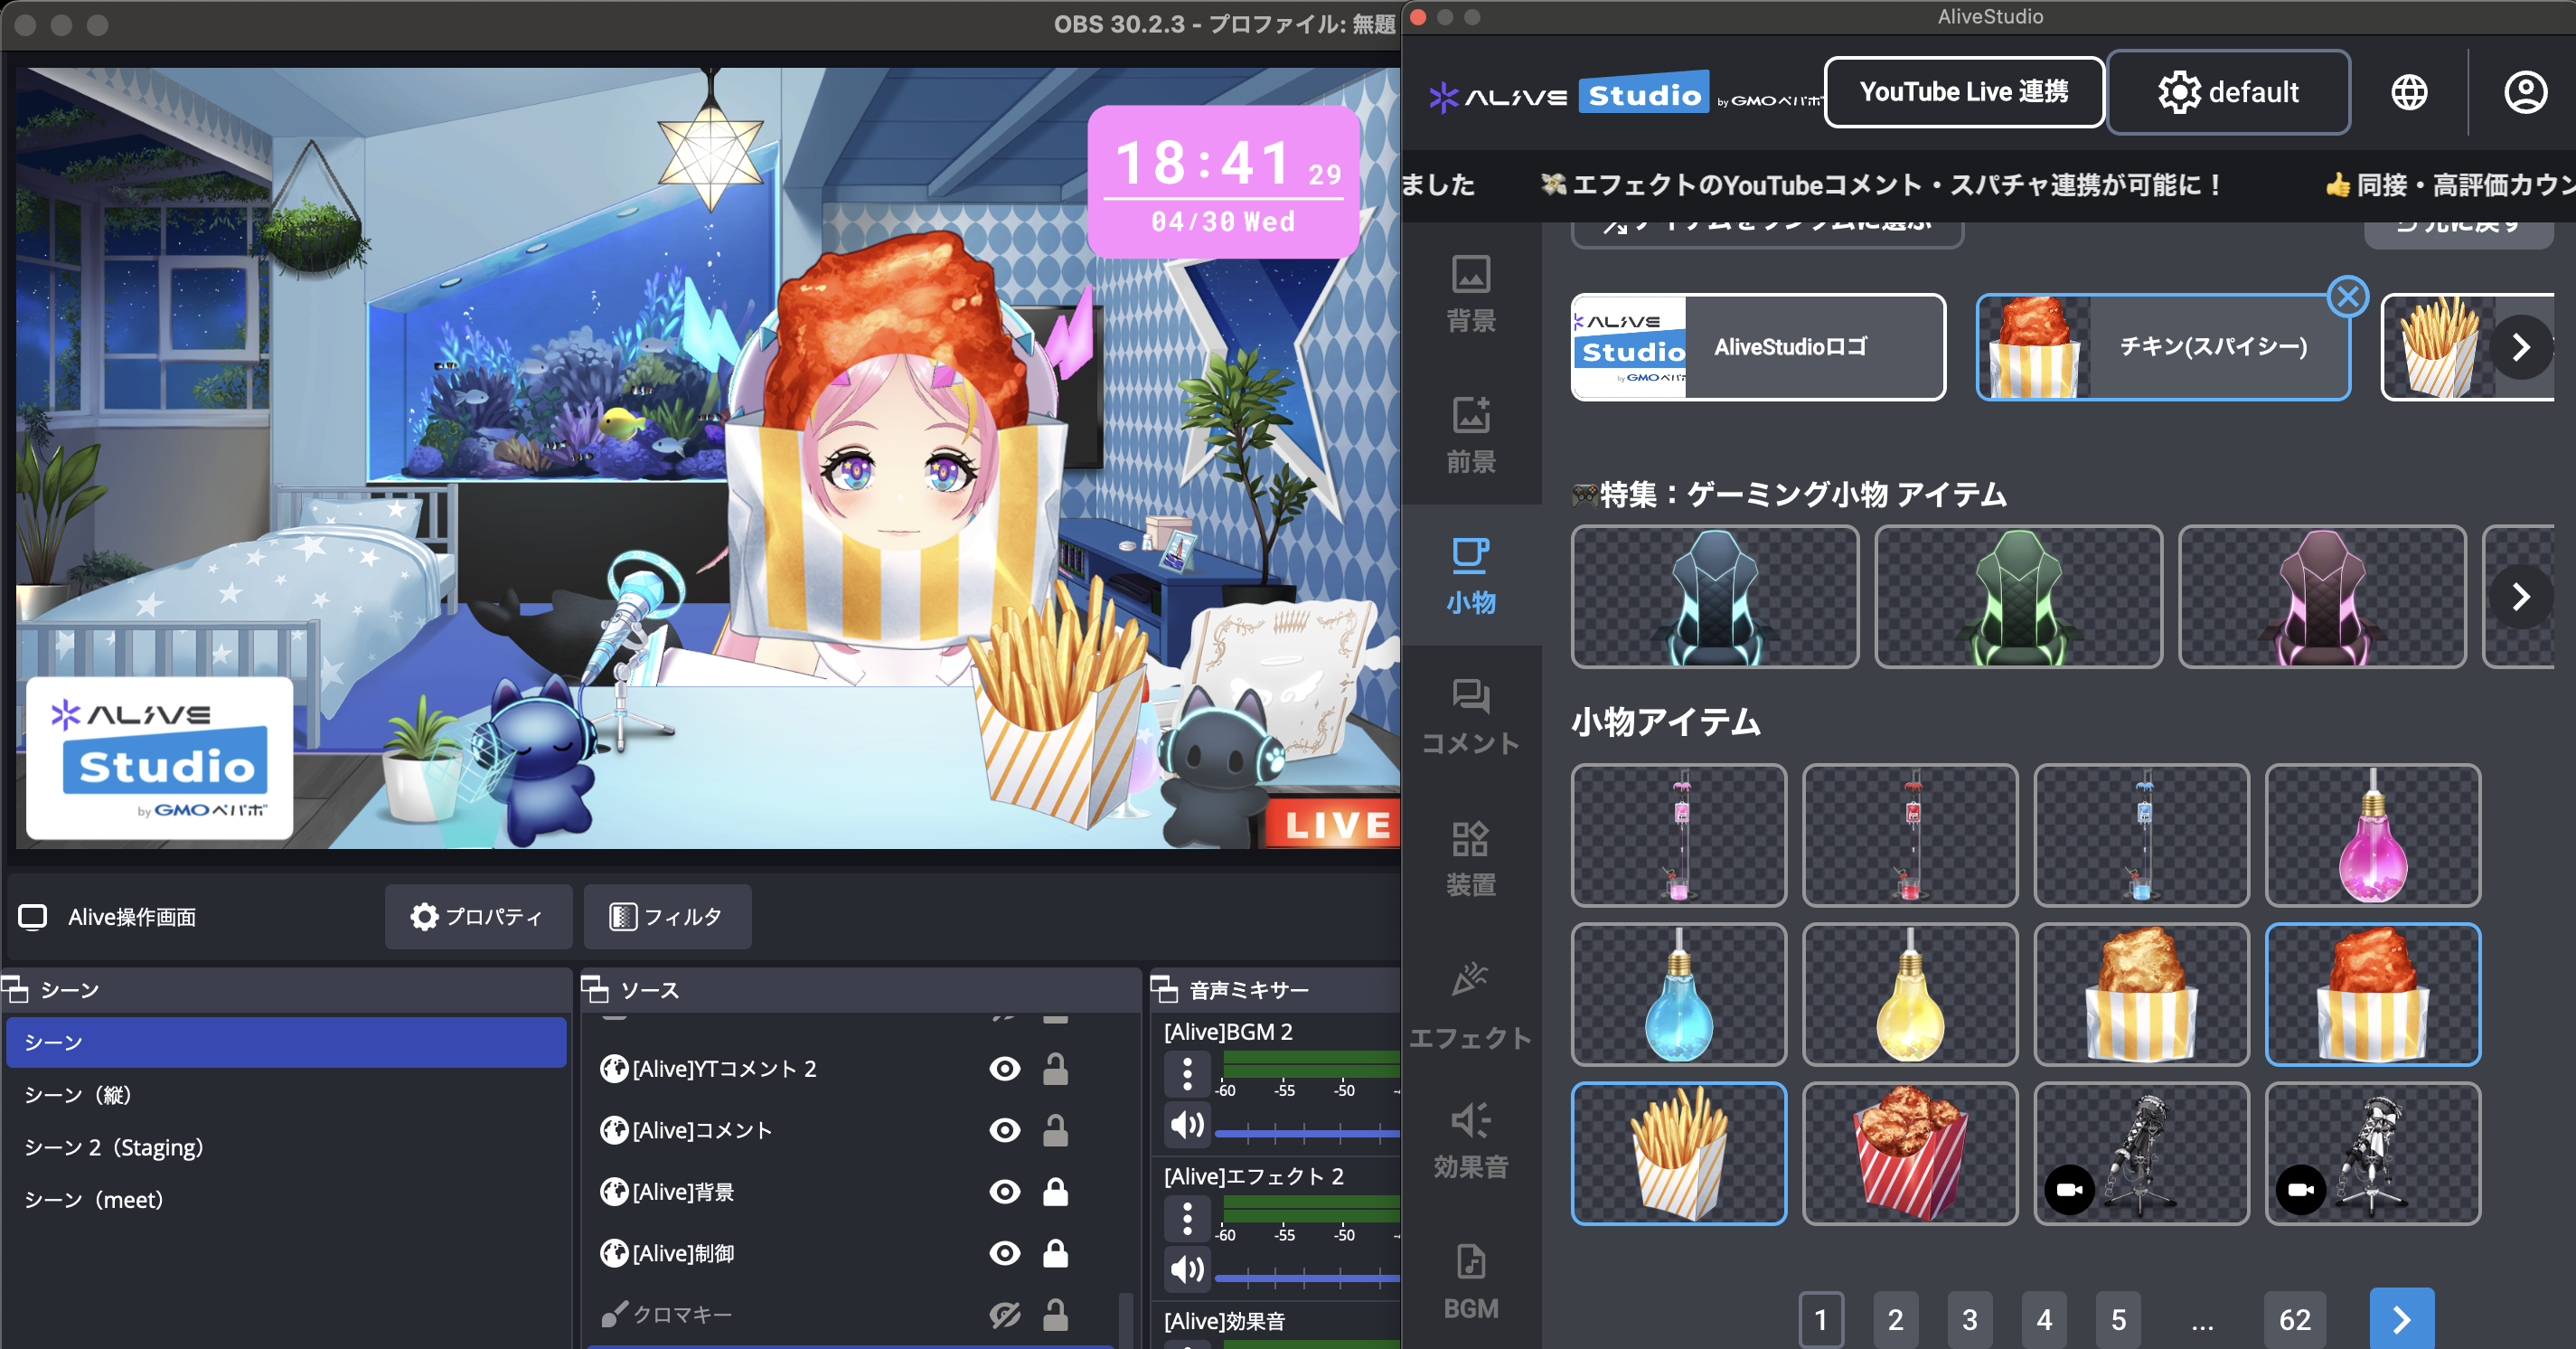The width and height of the screenshot is (2576, 1349).
Task: Click the Alive操作画面 source label
Action: [x=132, y=917]
